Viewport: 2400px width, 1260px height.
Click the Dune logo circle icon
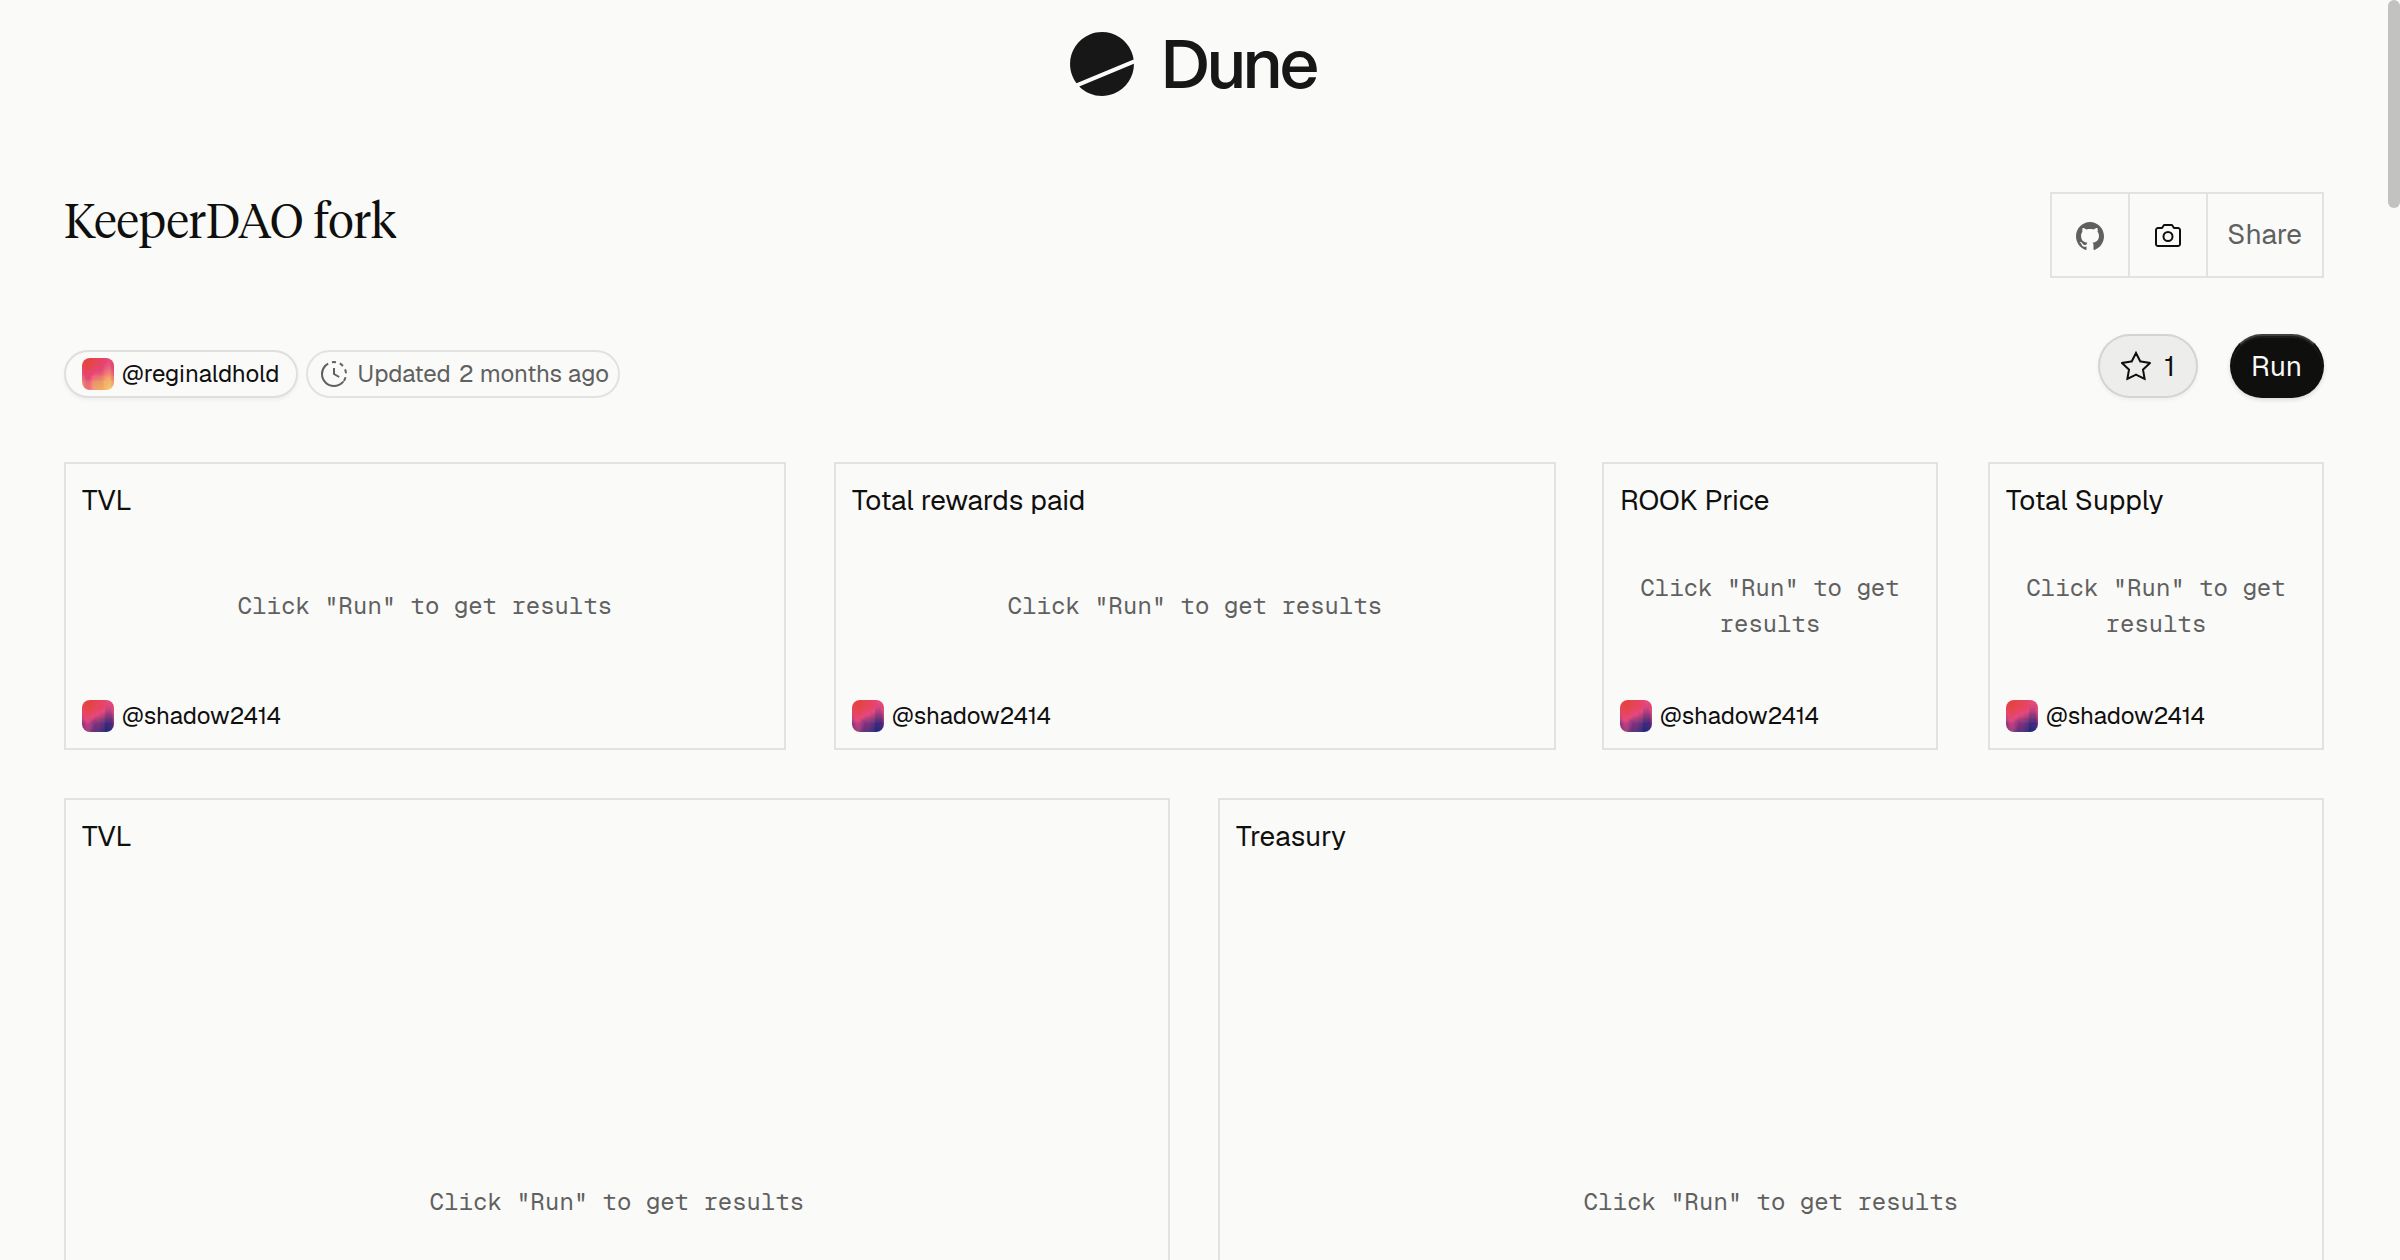point(1101,65)
